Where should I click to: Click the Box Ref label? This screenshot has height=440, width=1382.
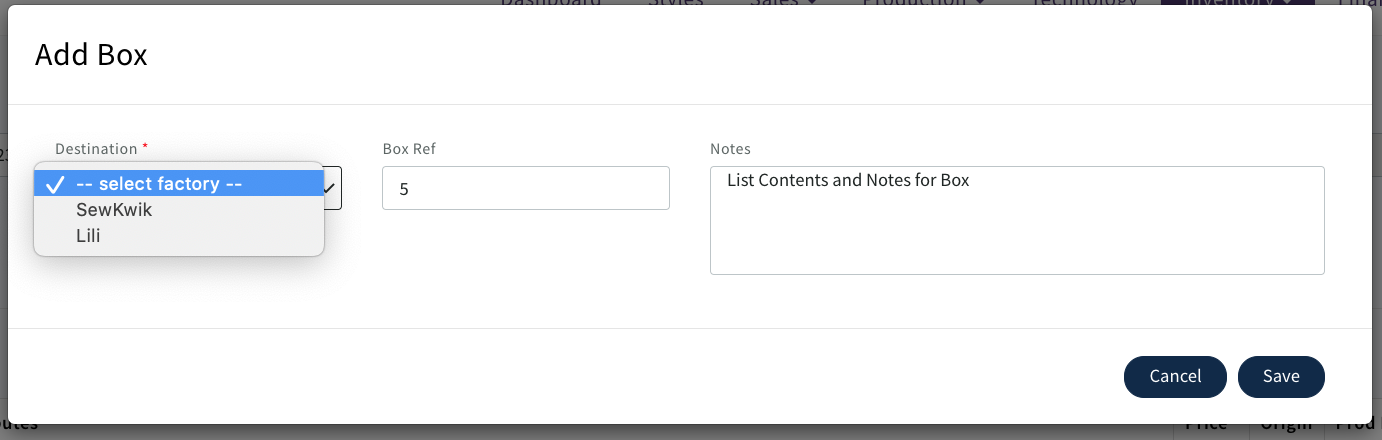(409, 149)
